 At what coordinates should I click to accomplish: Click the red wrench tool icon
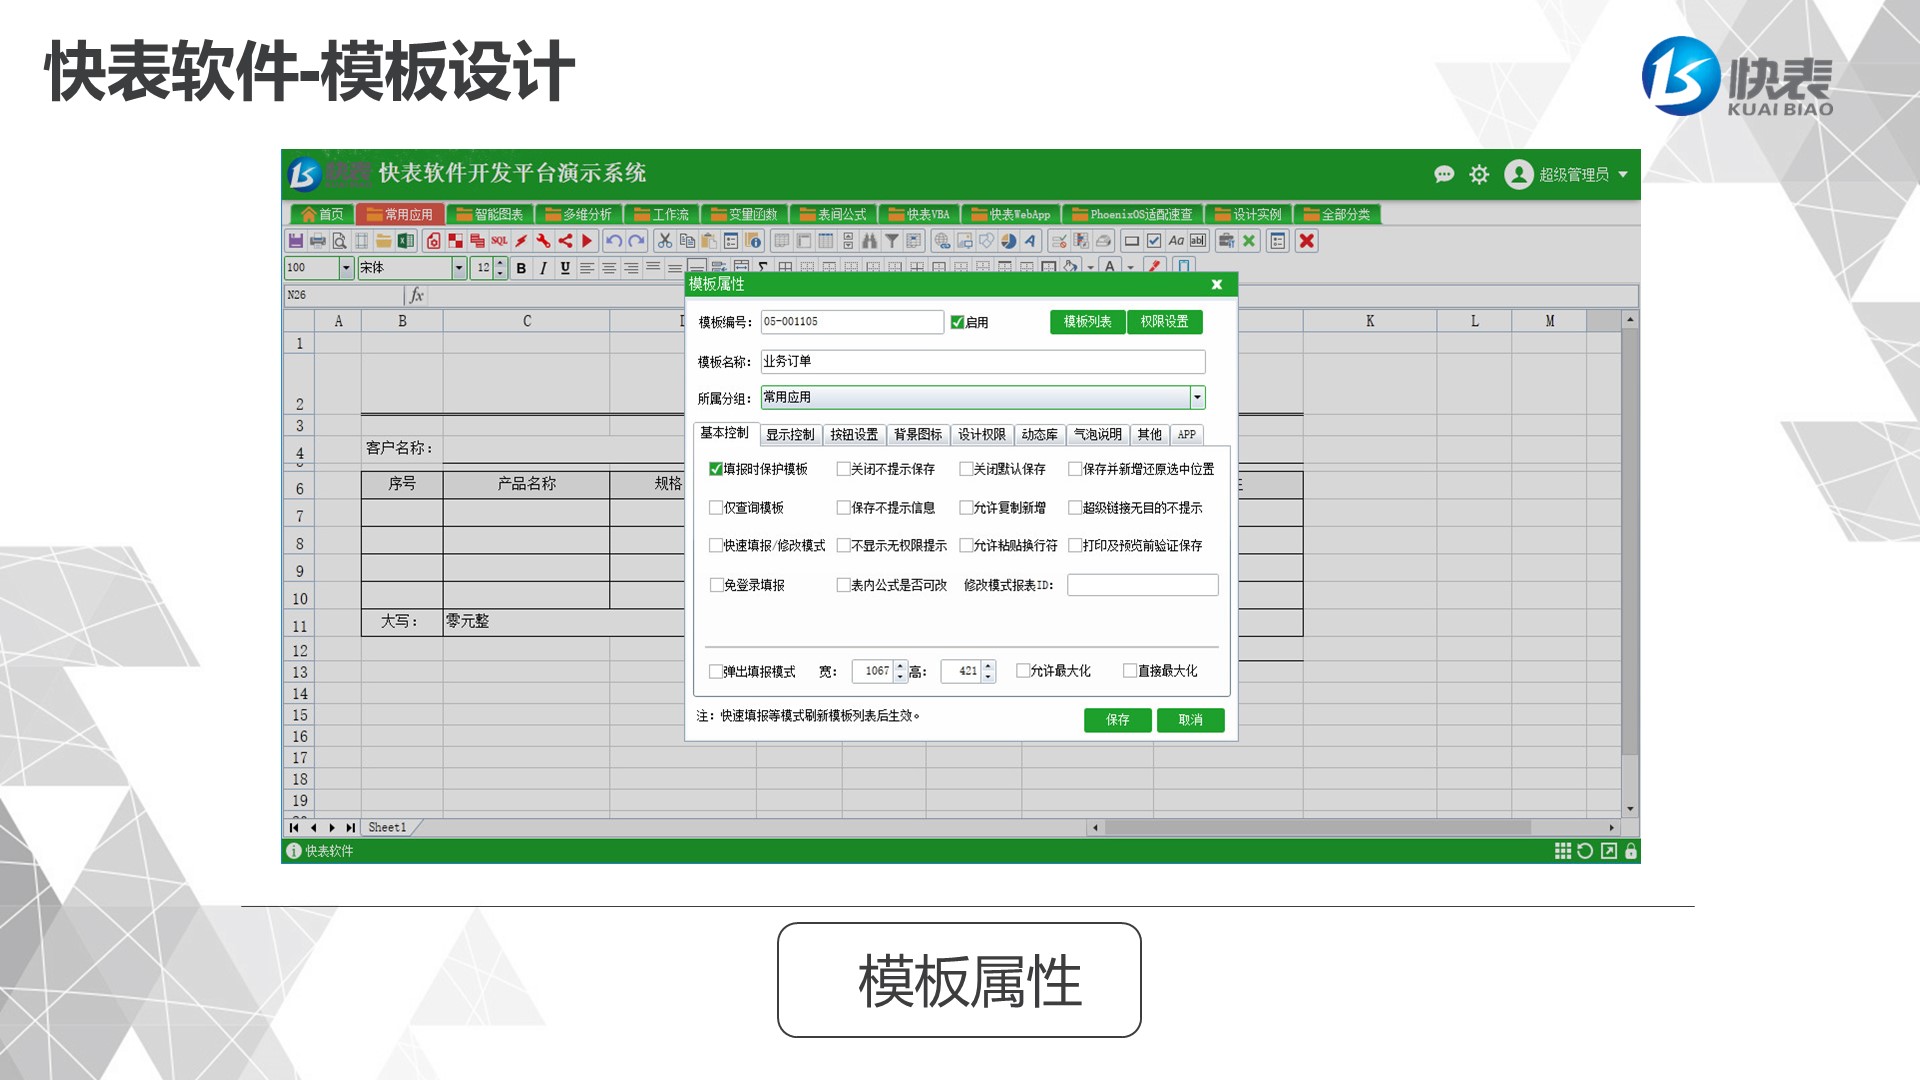tap(543, 241)
